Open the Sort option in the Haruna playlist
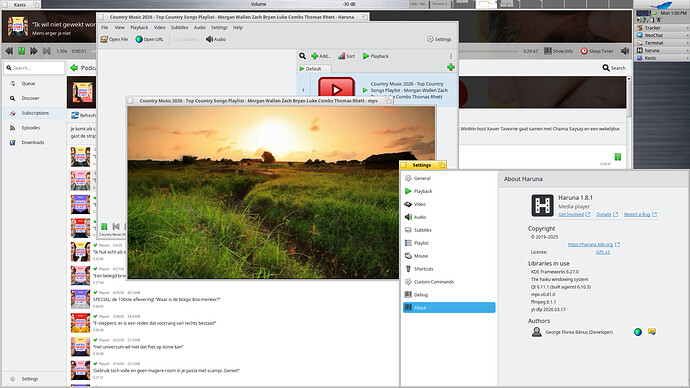The image size is (690, 388). point(347,56)
